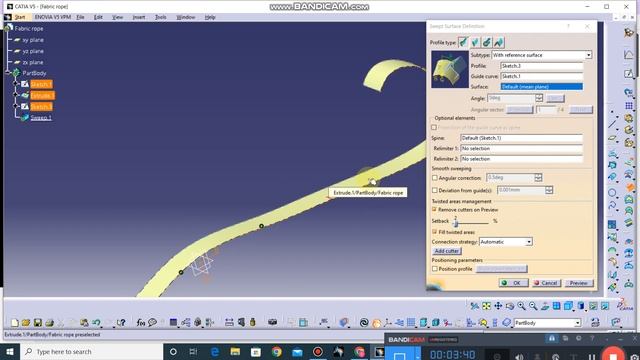Open the View menu
The width and height of the screenshot is (640, 360).
click(x=117, y=17)
